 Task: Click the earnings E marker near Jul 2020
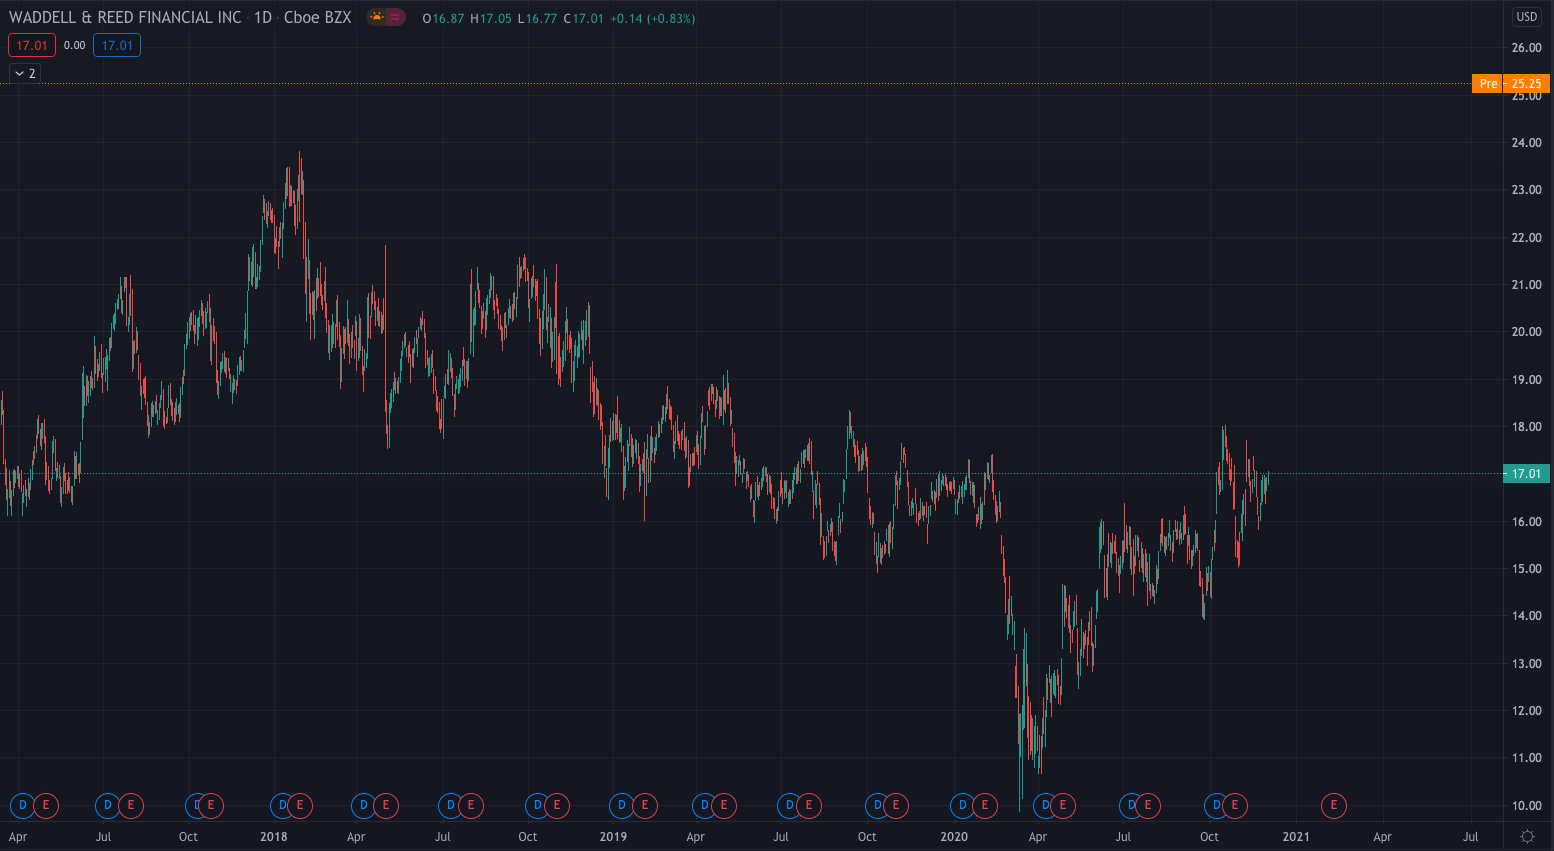coord(1148,805)
